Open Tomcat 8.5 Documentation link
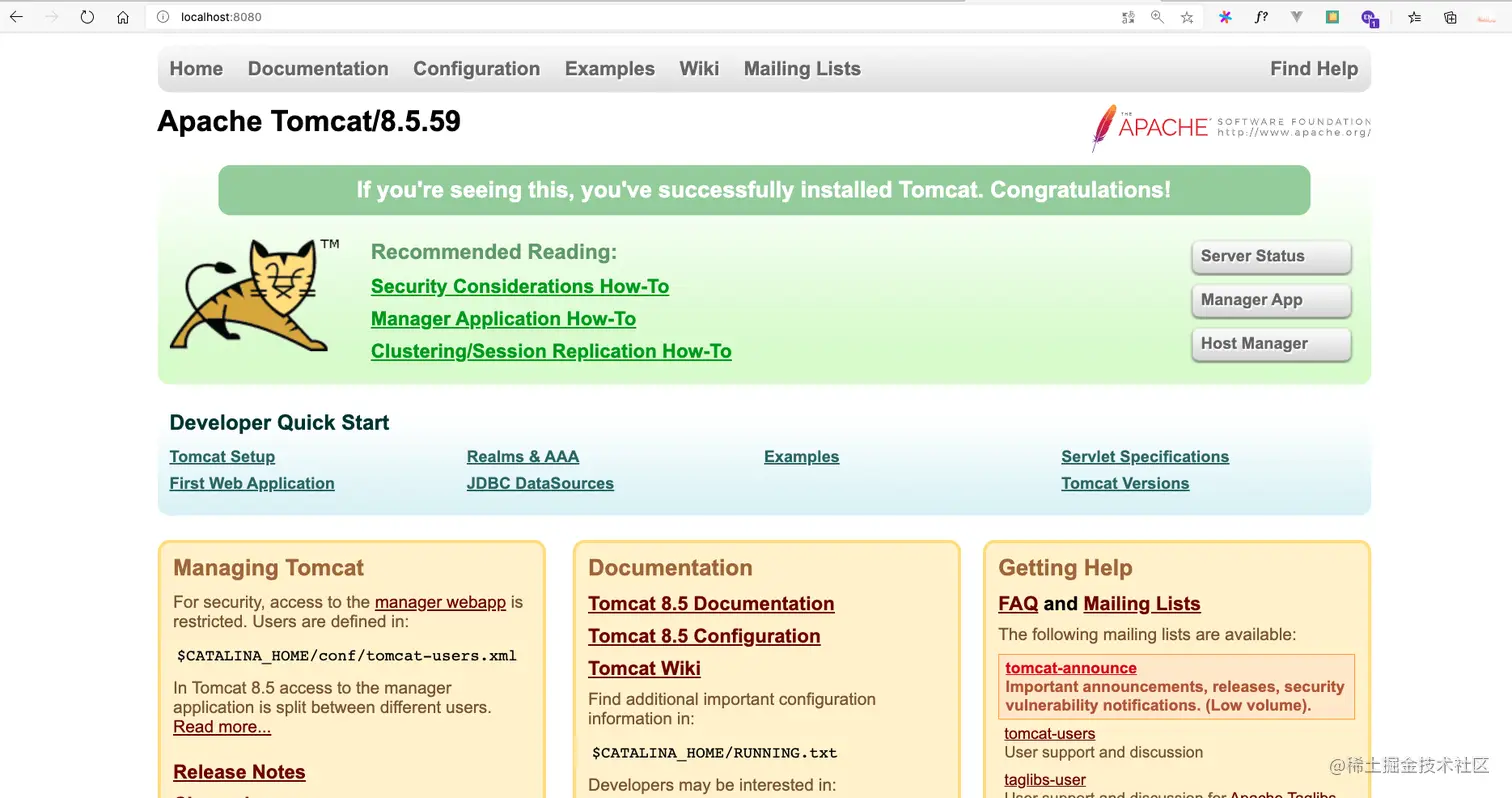The width and height of the screenshot is (1512, 798). [x=711, y=604]
